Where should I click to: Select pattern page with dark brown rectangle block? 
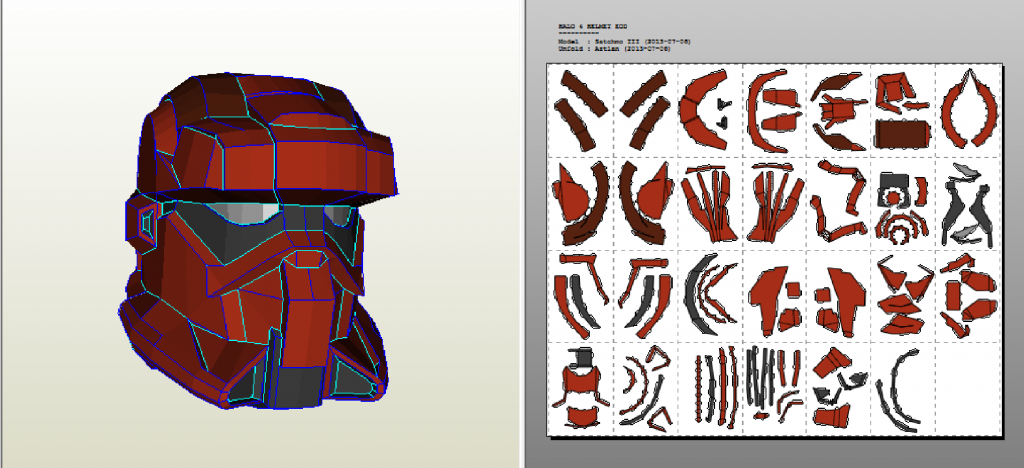click(903, 111)
